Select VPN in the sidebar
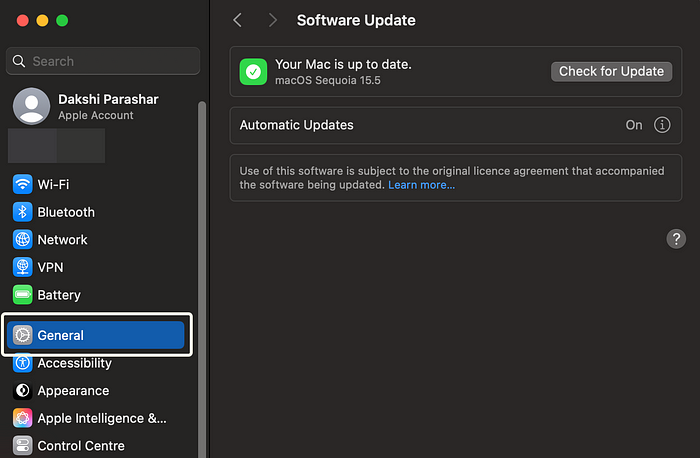This screenshot has width=700, height=458. [x=96, y=267]
